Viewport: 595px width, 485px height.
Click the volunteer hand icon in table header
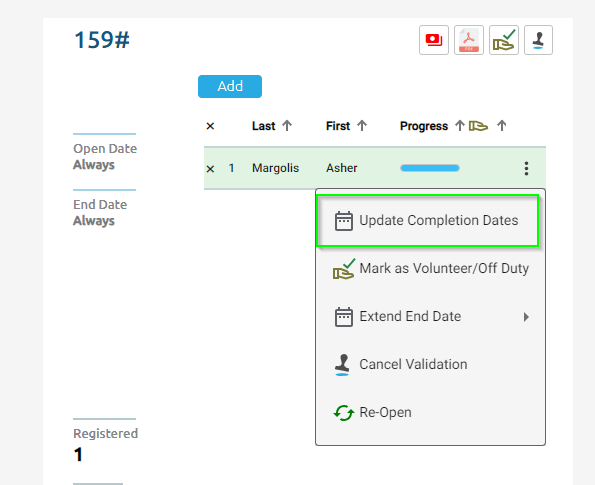pyautogui.click(x=478, y=126)
